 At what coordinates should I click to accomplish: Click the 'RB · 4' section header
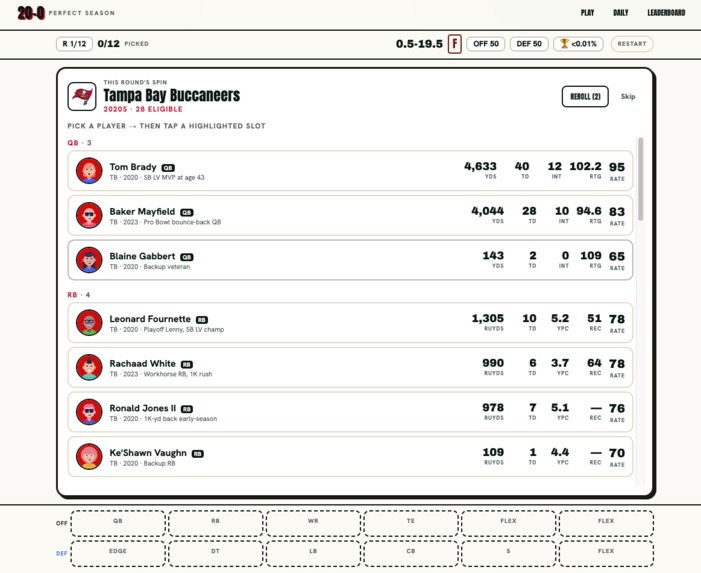pos(79,295)
